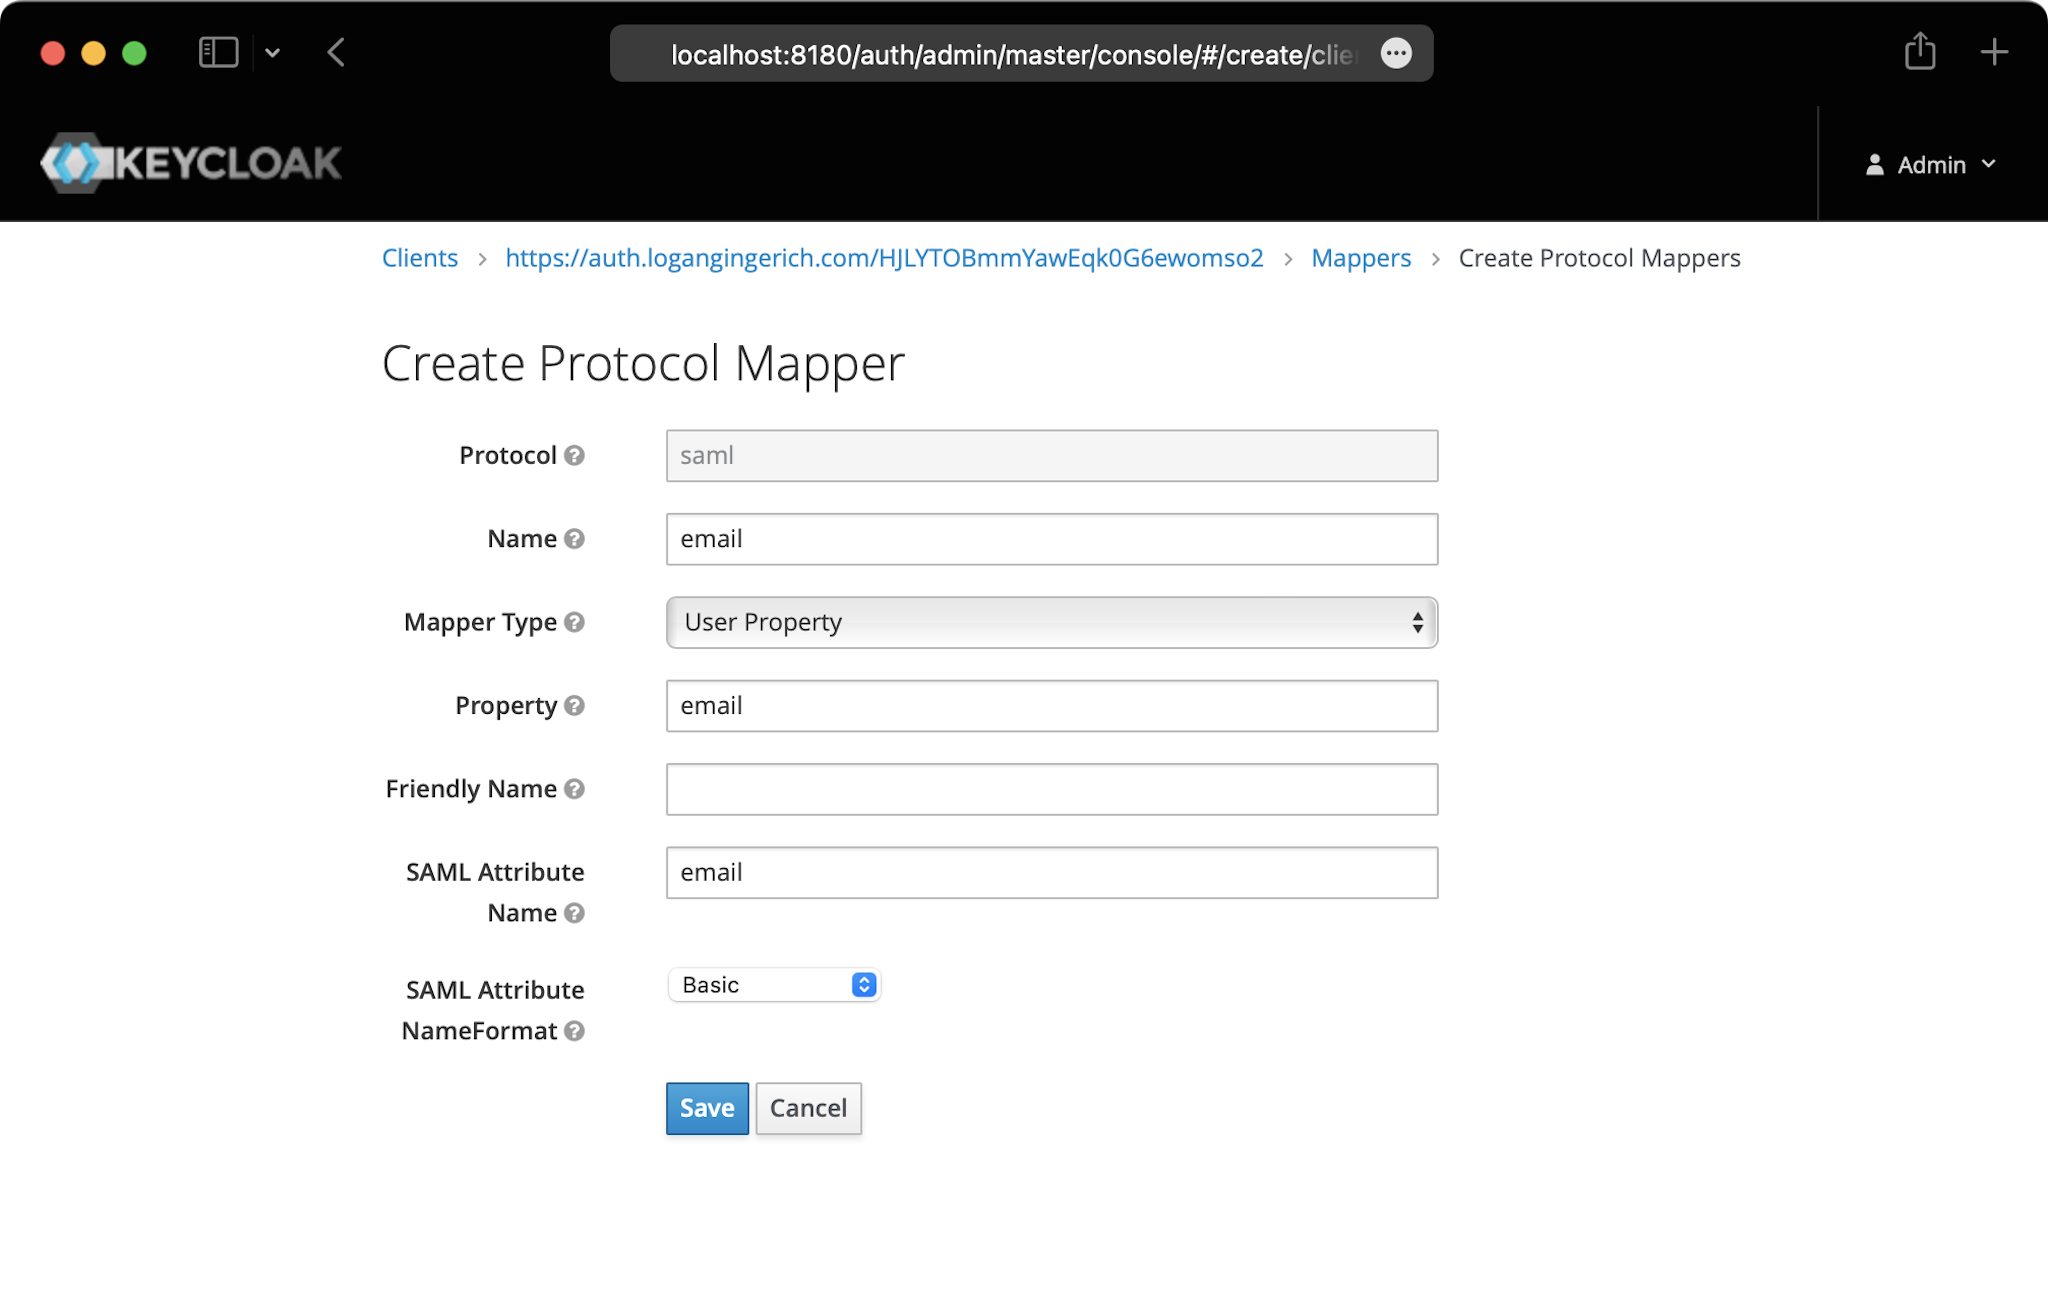This screenshot has height=1308, width=2048.
Task: Click the Protocol help question icon
Action: coord(574,455)
